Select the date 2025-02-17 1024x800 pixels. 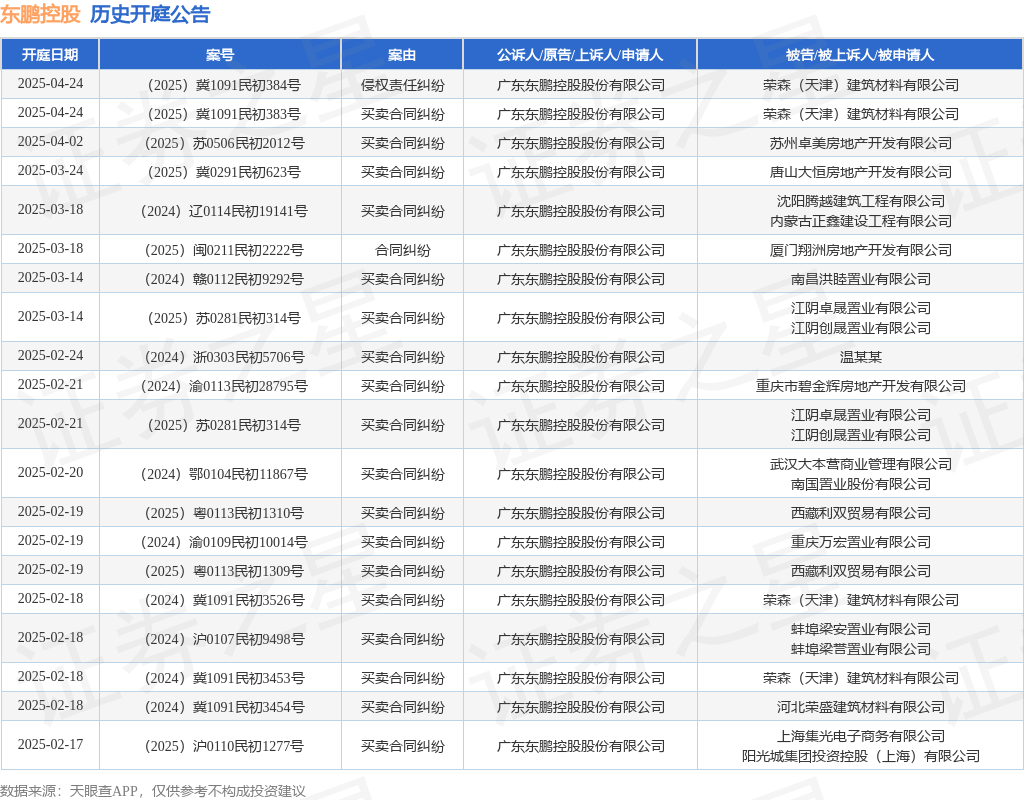pos(50,744)
